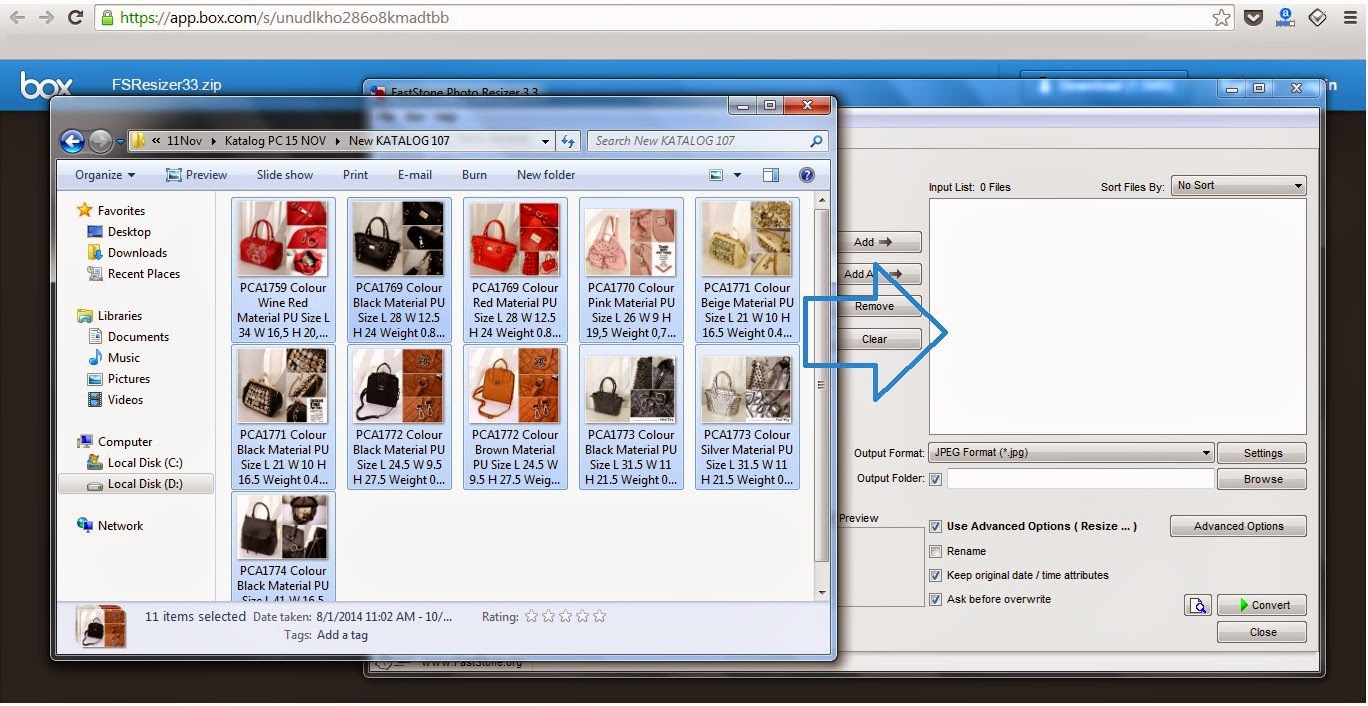Expand the Output Format dropdown
This screenshot has height=706, width=1368.
tap(1070, 453)
